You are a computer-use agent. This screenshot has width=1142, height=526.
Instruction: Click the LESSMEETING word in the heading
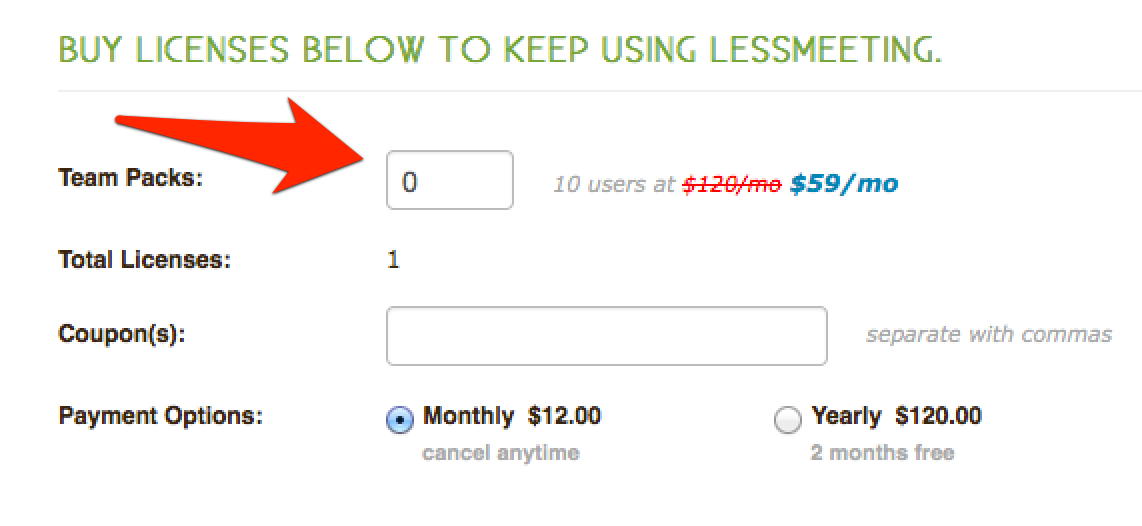808,49
